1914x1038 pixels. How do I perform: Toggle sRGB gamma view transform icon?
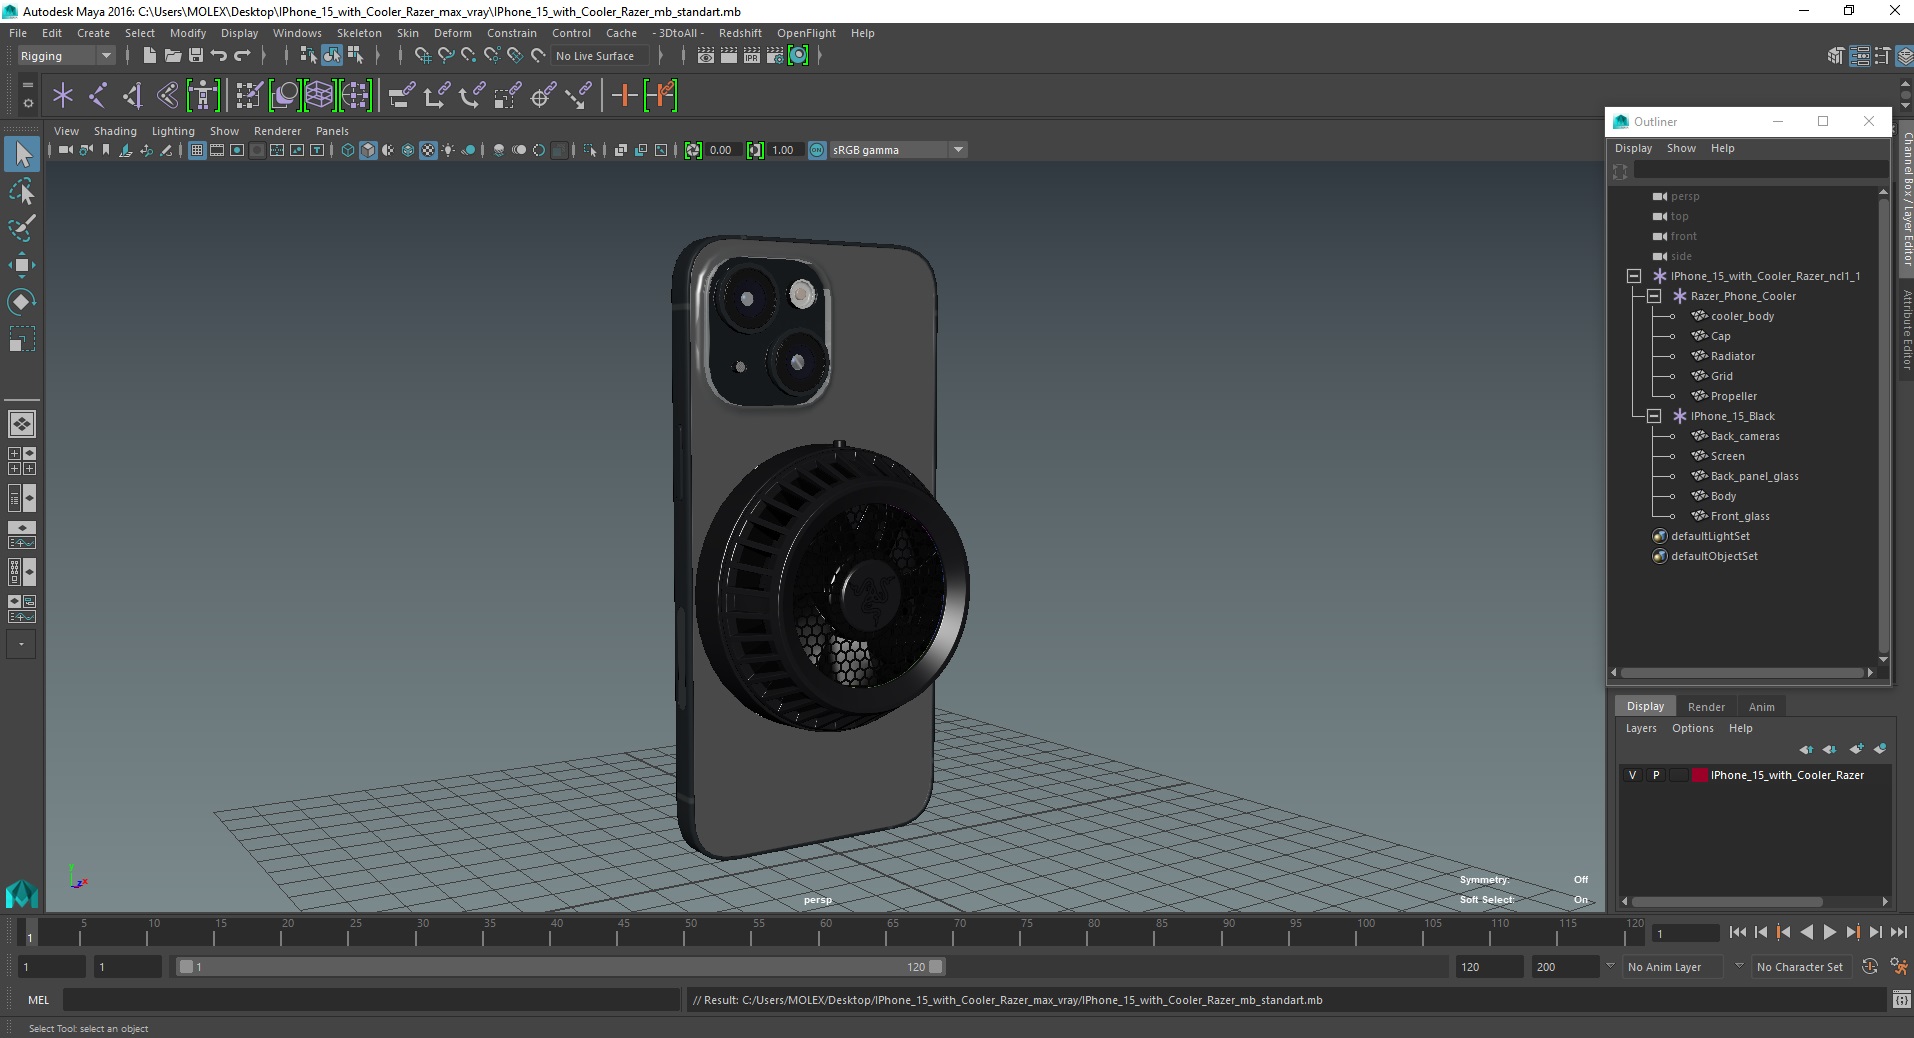(x=817, y=150)
